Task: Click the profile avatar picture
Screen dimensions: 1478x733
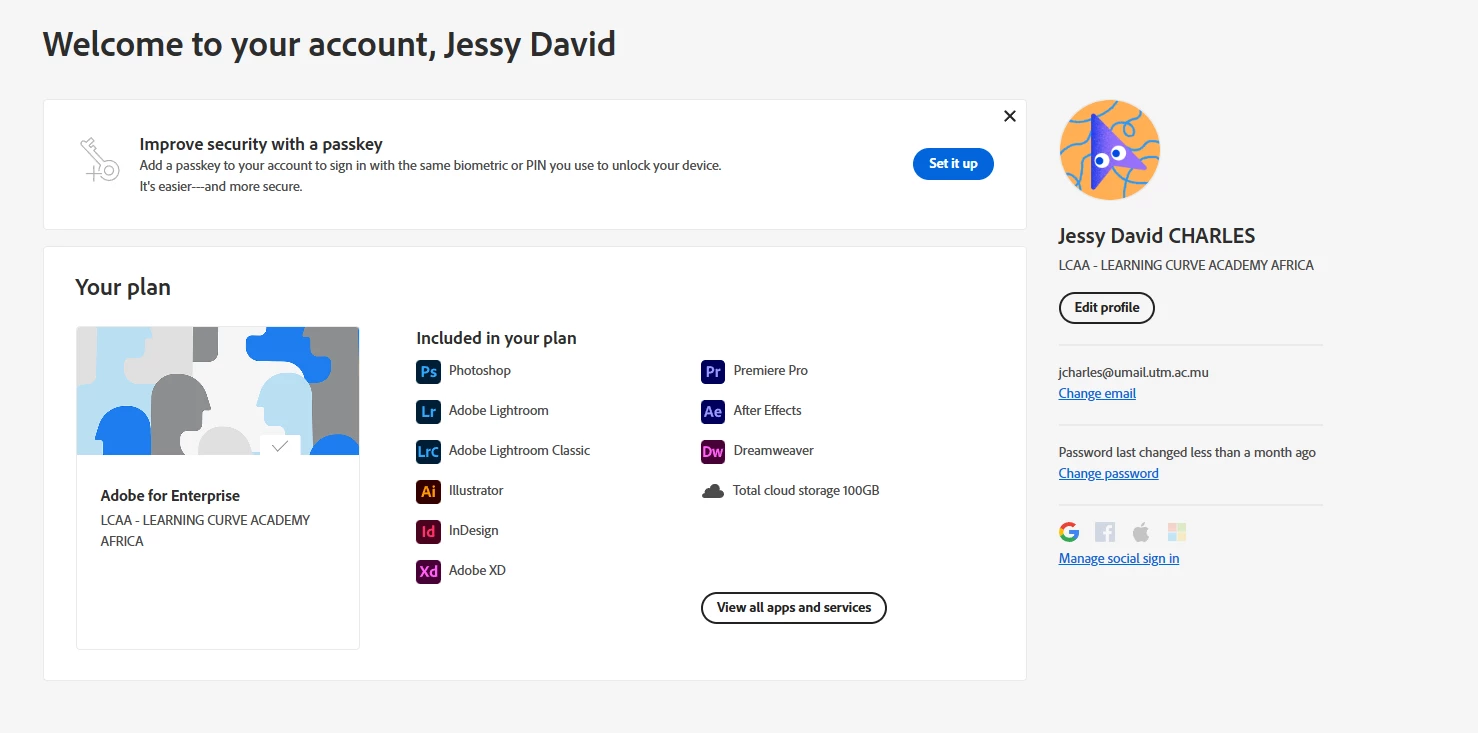Action: coord(1109,150)
